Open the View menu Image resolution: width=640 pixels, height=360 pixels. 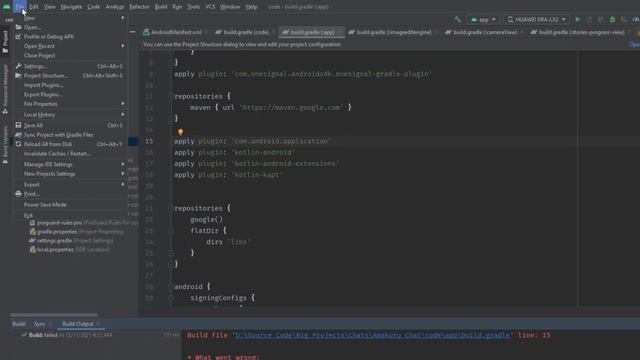[x=49, y=7]
